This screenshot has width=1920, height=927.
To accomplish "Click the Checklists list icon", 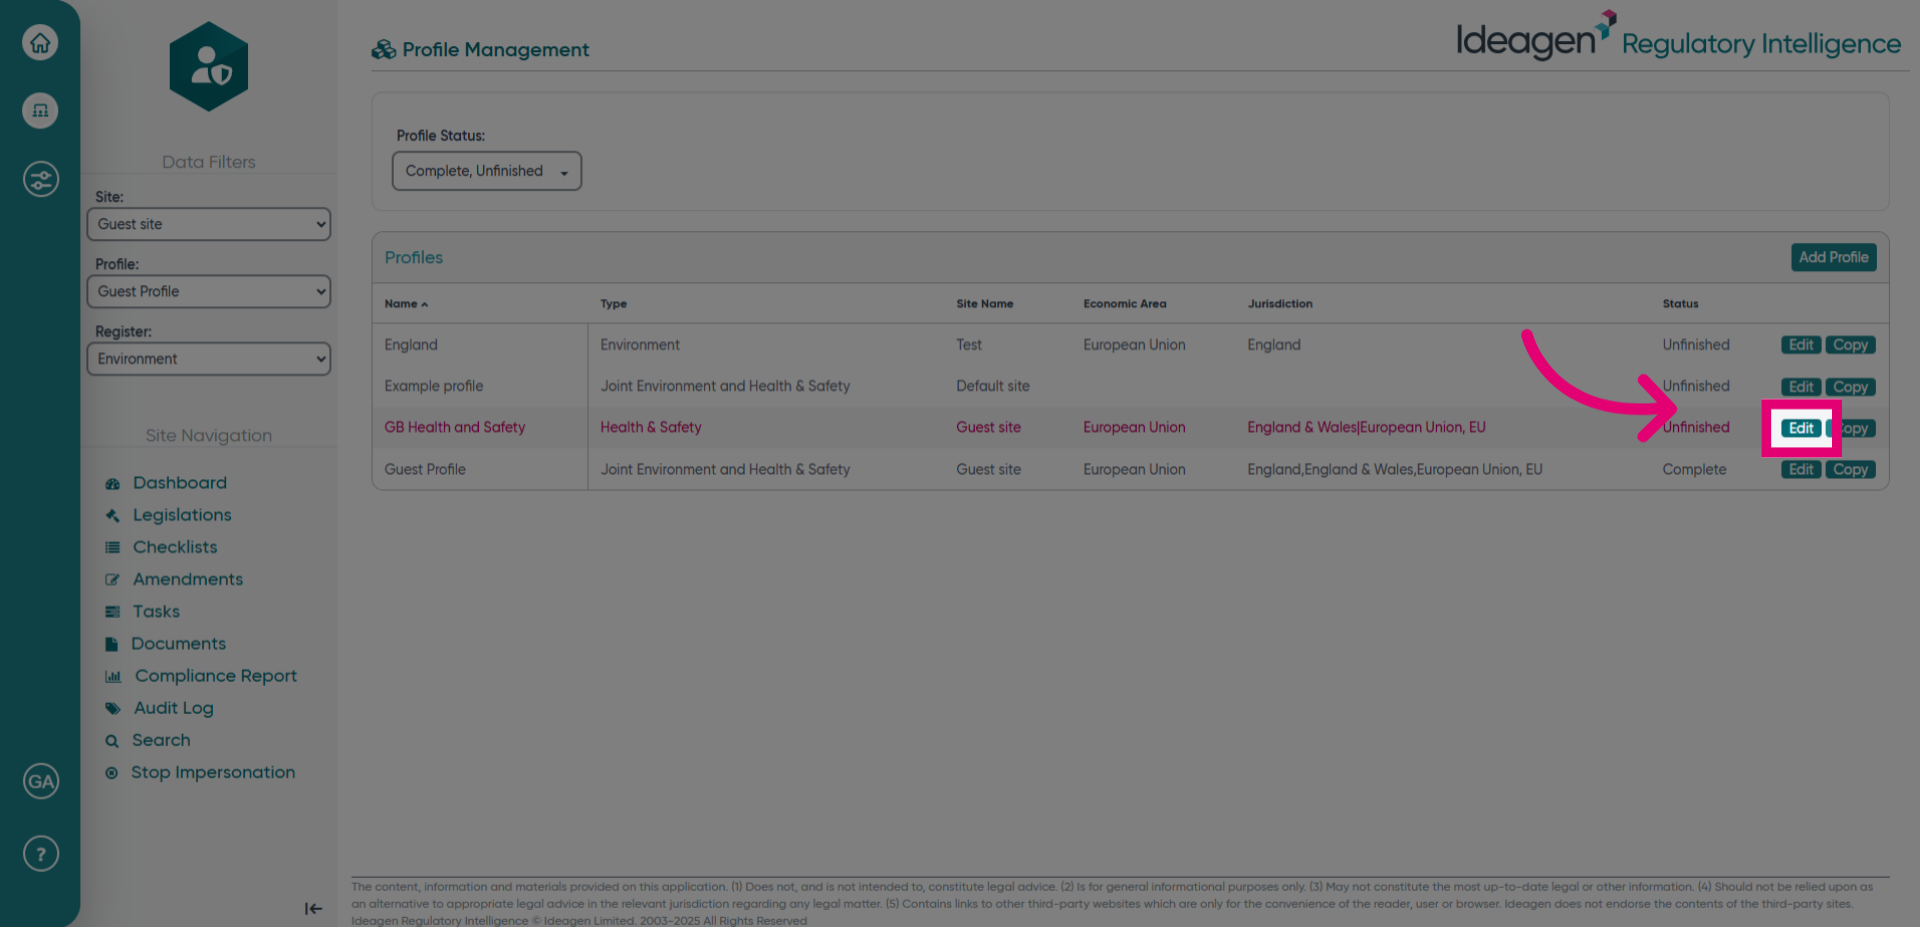I will tap(113, 547).
